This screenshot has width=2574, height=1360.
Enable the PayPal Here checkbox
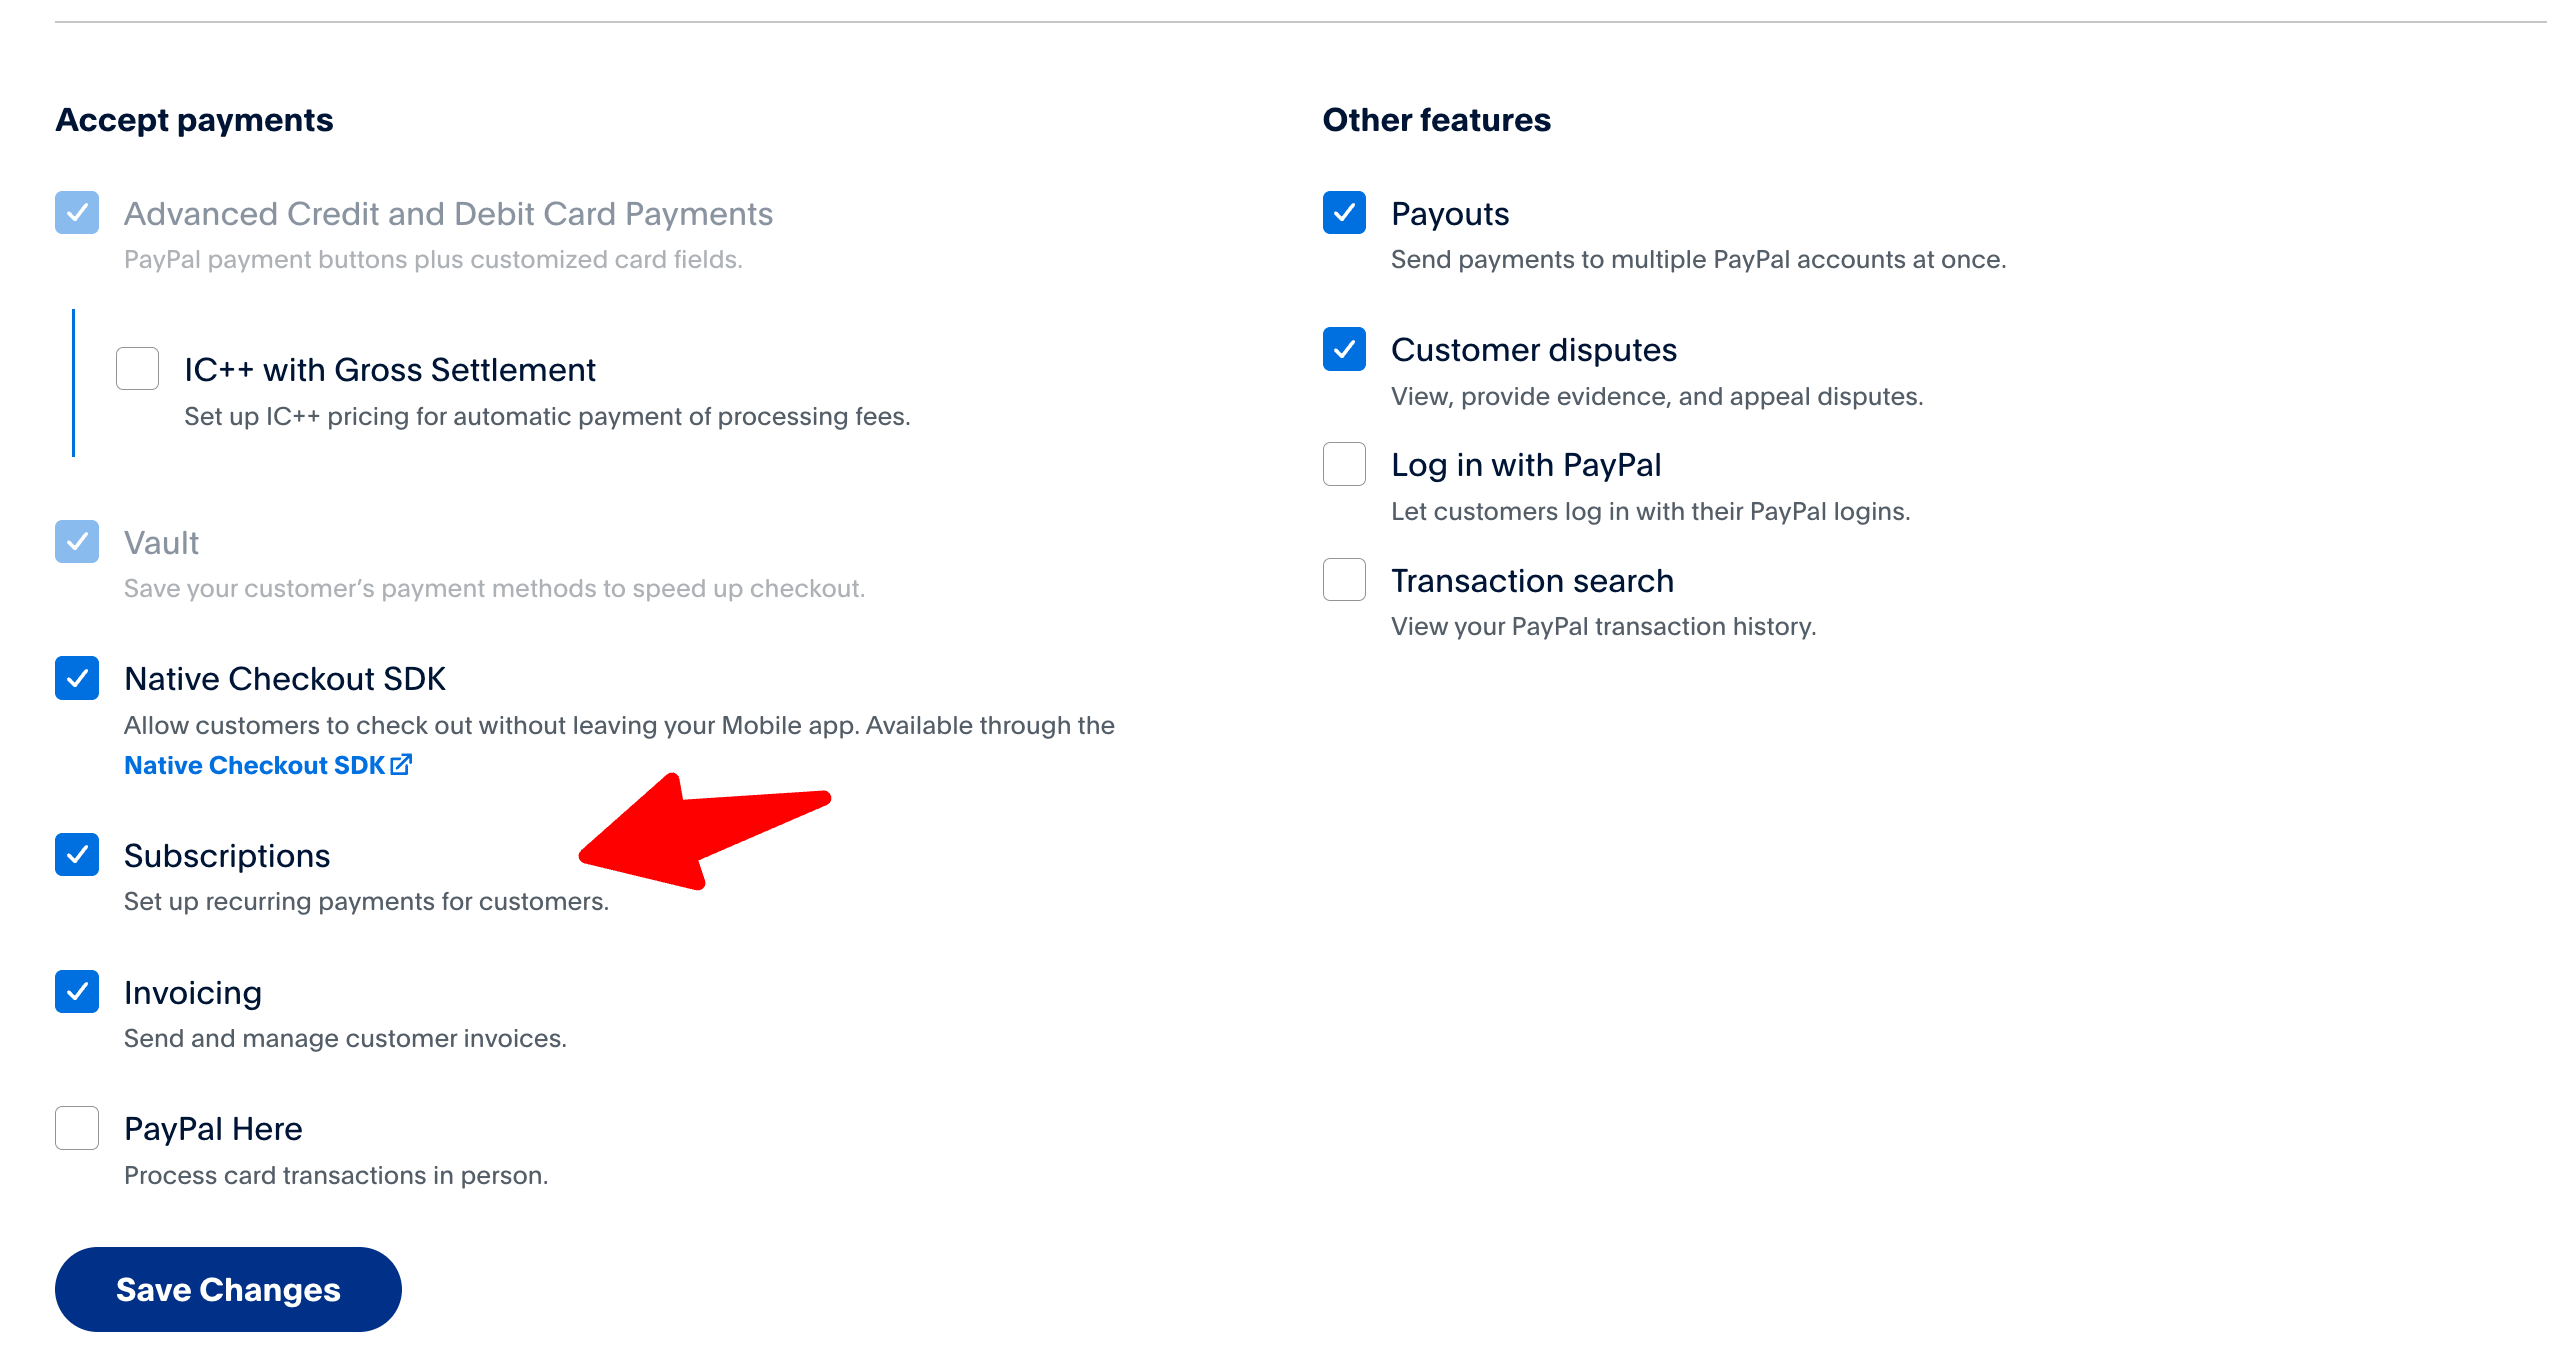77,1128
